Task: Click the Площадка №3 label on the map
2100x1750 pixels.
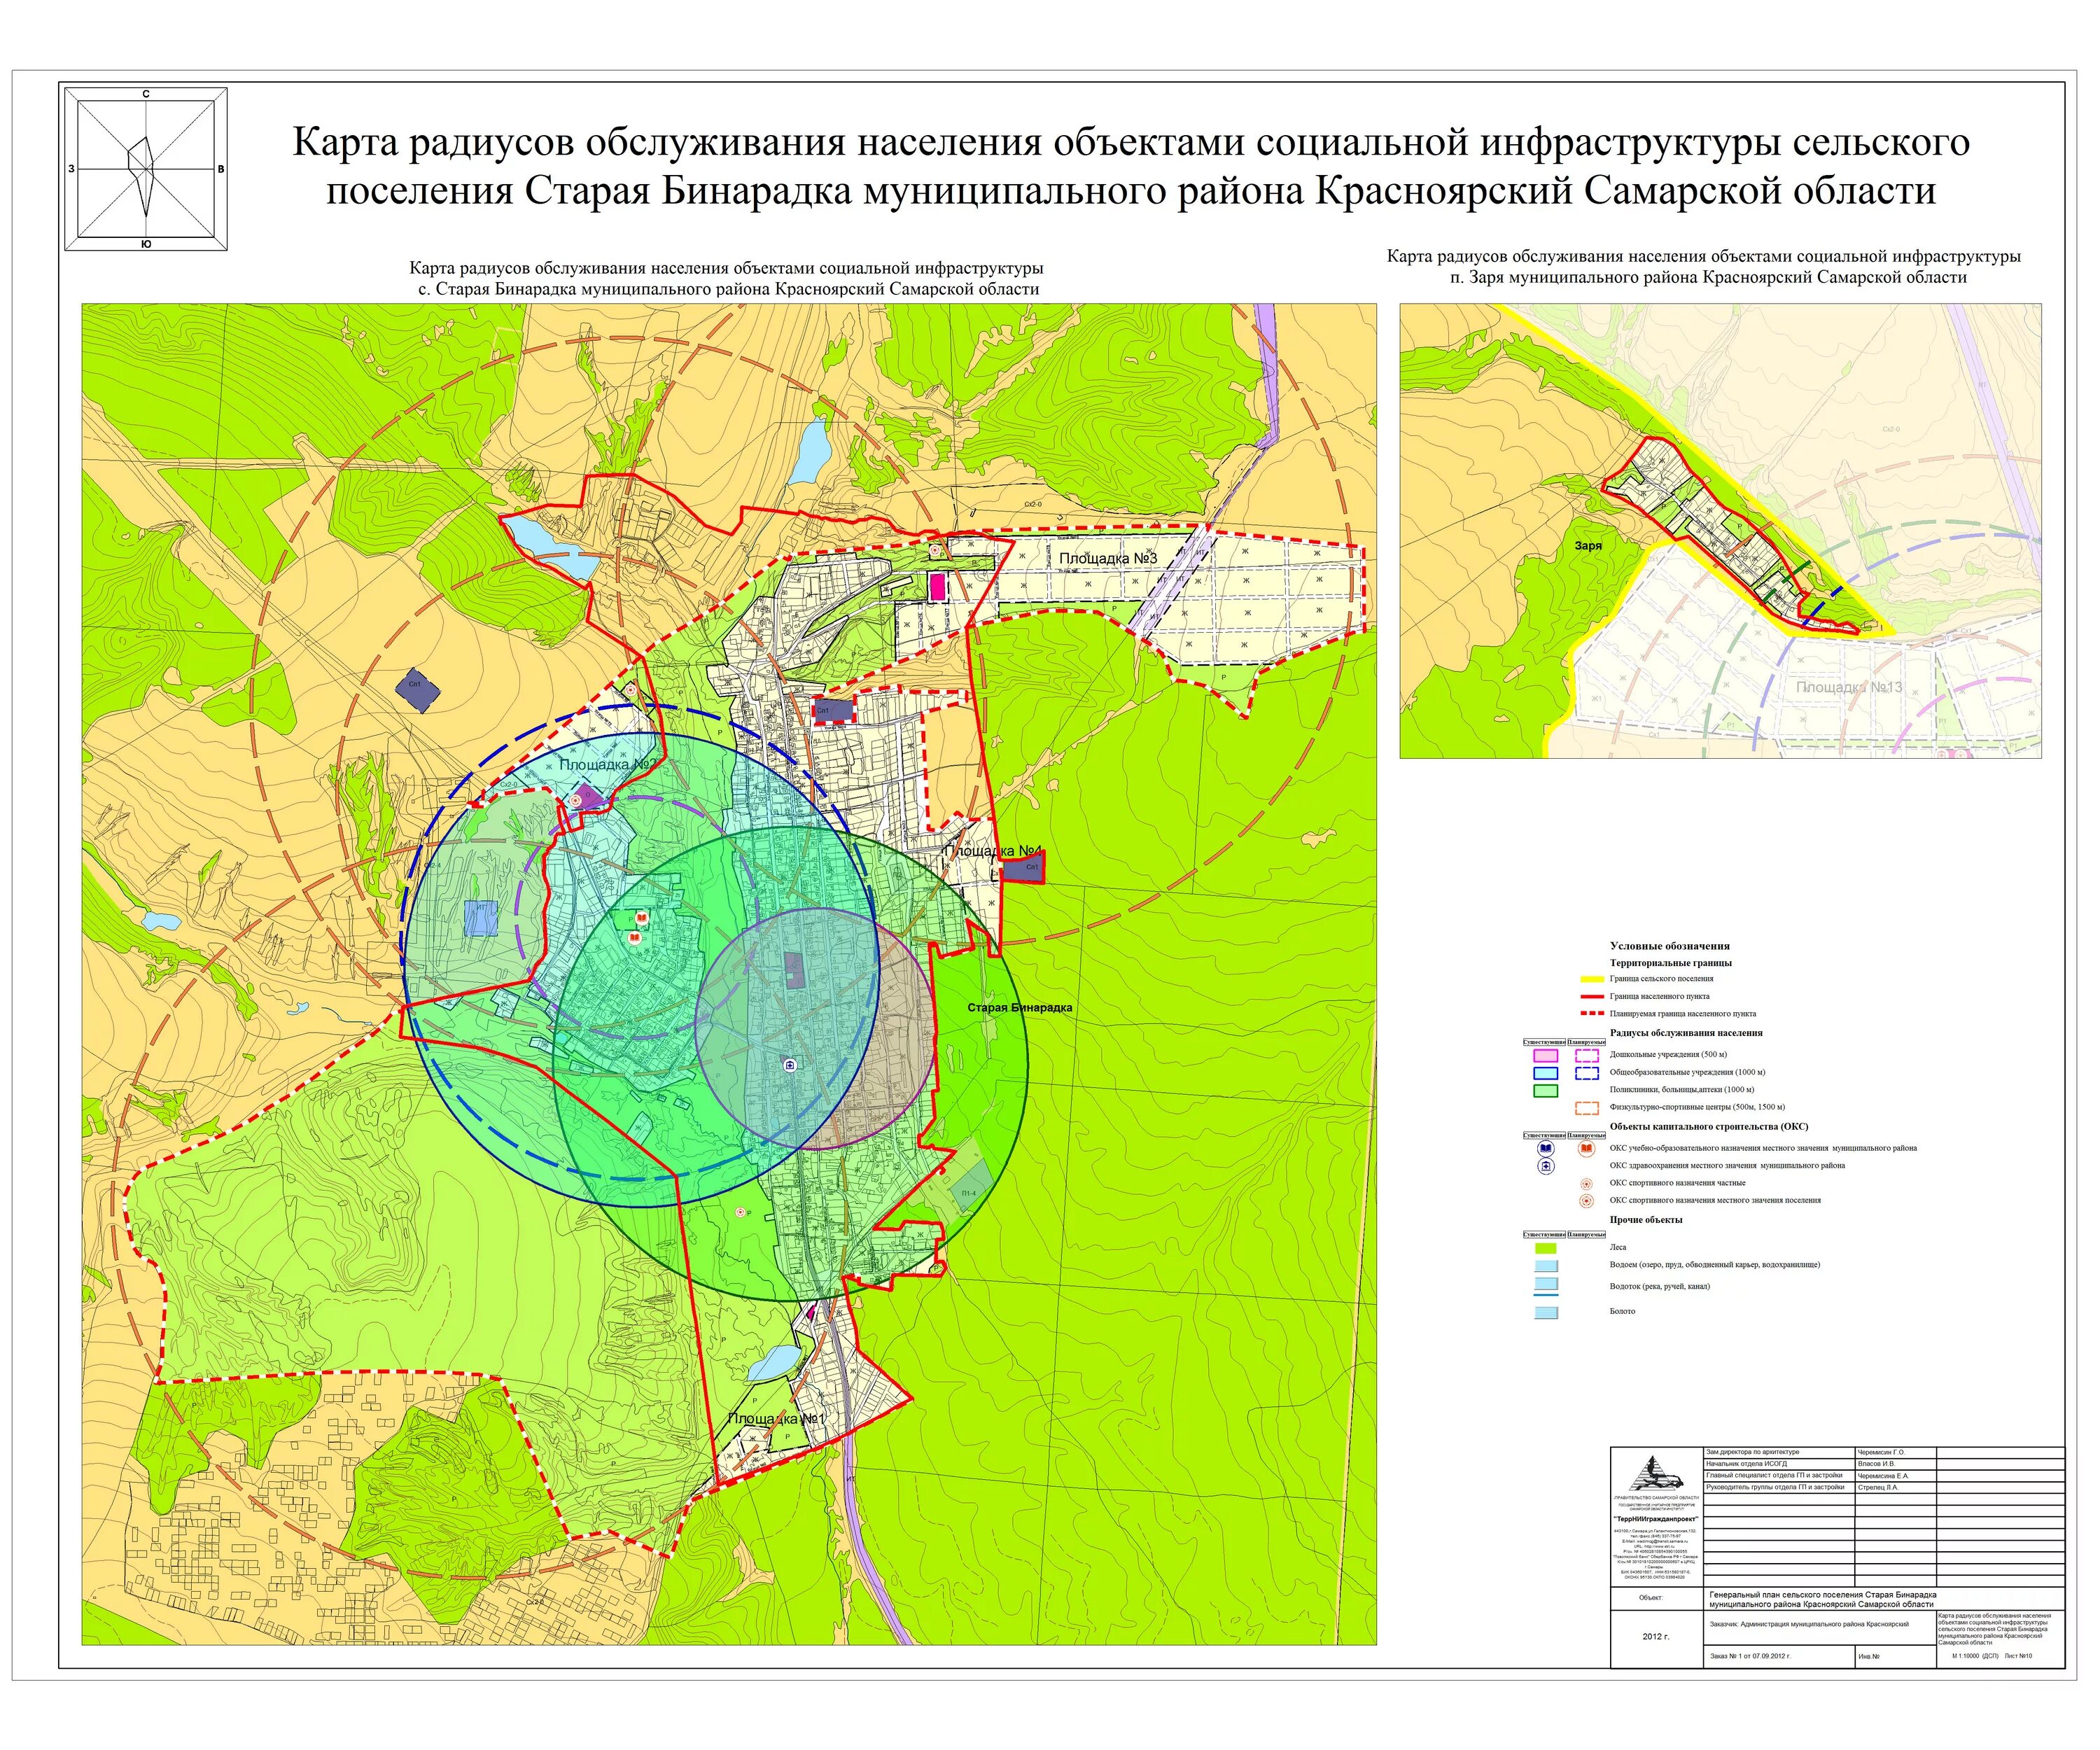Action: (1108, 558)
